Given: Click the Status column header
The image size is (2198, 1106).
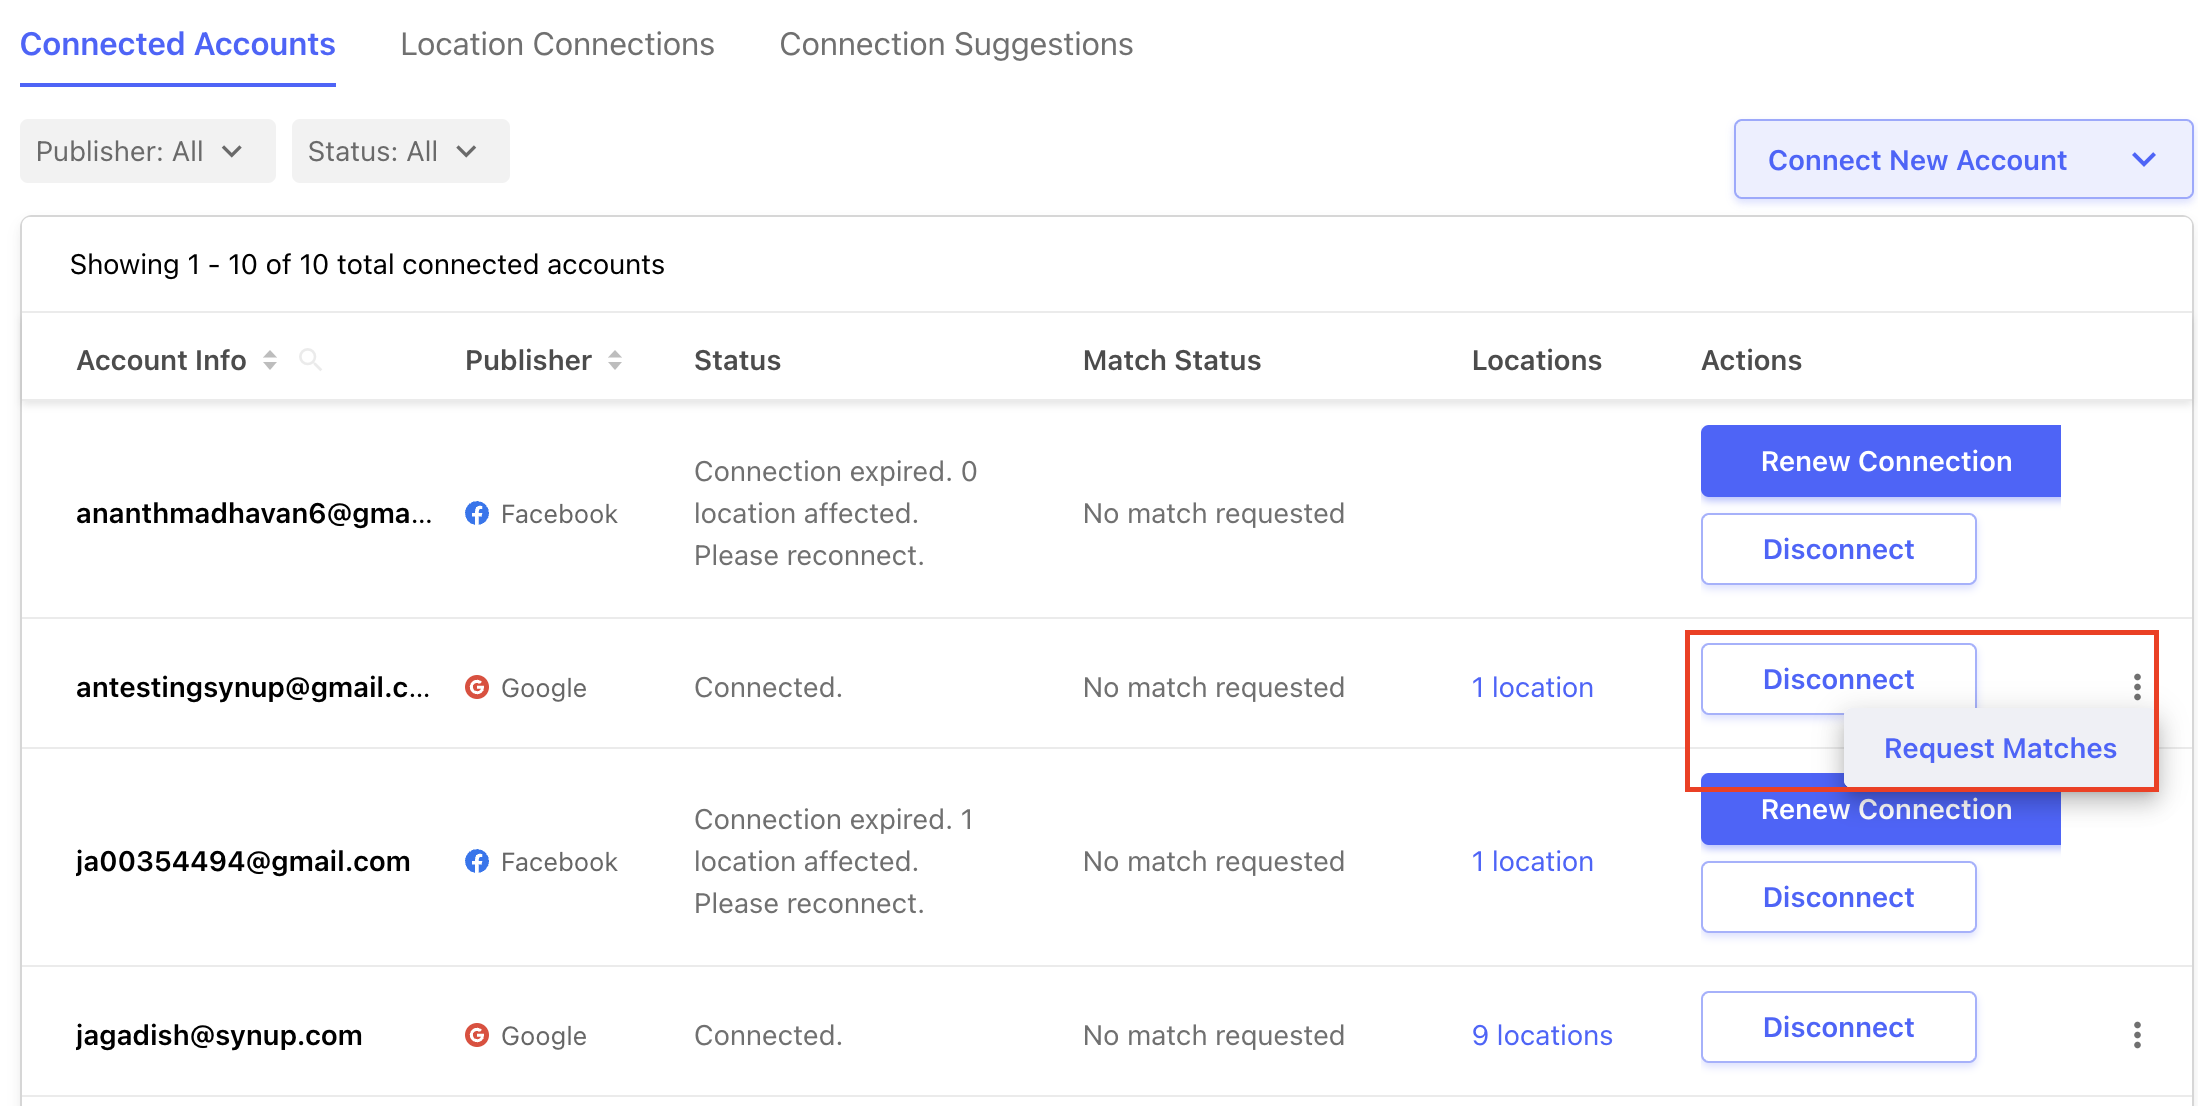Looking at the screenshot, I should 737,360.
